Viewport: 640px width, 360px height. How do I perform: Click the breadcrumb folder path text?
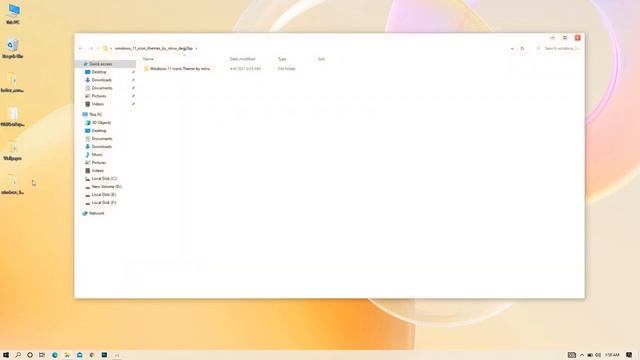(x=153, y=49)
